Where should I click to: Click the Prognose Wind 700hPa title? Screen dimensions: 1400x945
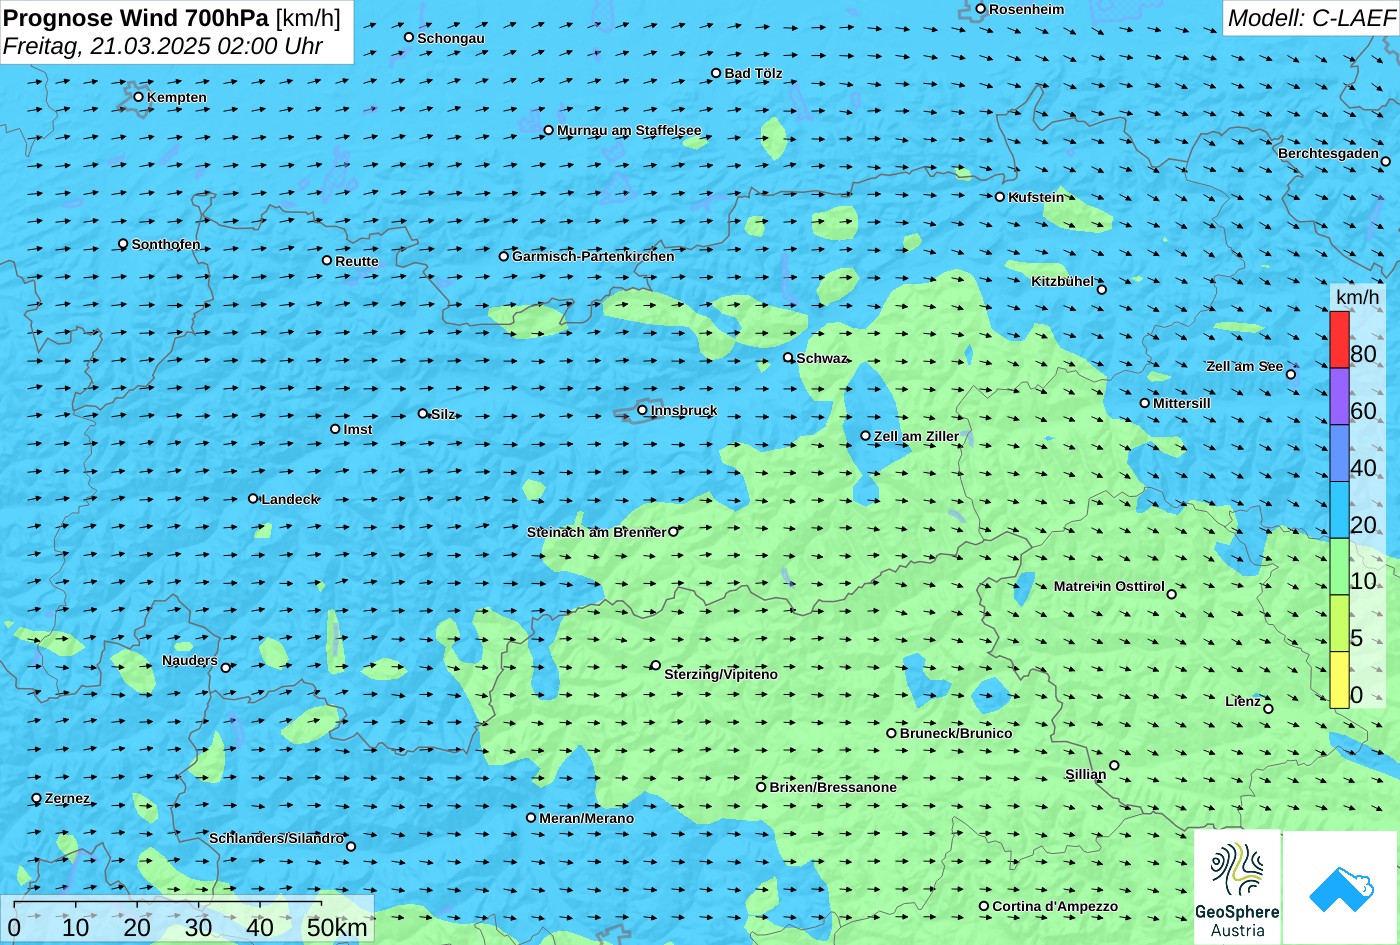click(136, 17)
